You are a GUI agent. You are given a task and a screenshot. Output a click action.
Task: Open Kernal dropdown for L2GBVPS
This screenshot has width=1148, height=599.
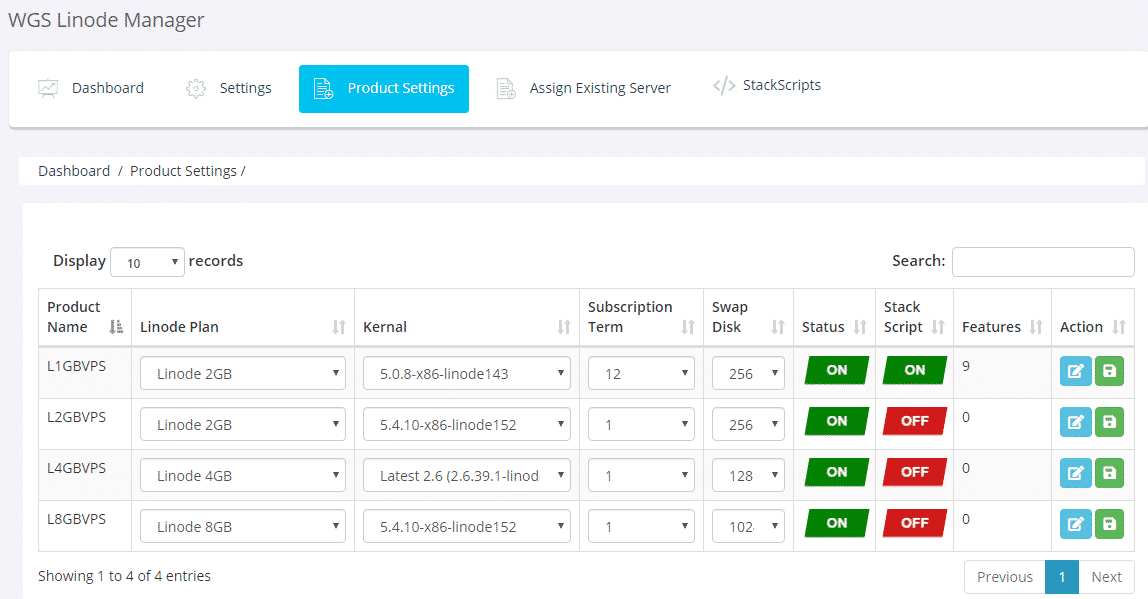[466, 425]
